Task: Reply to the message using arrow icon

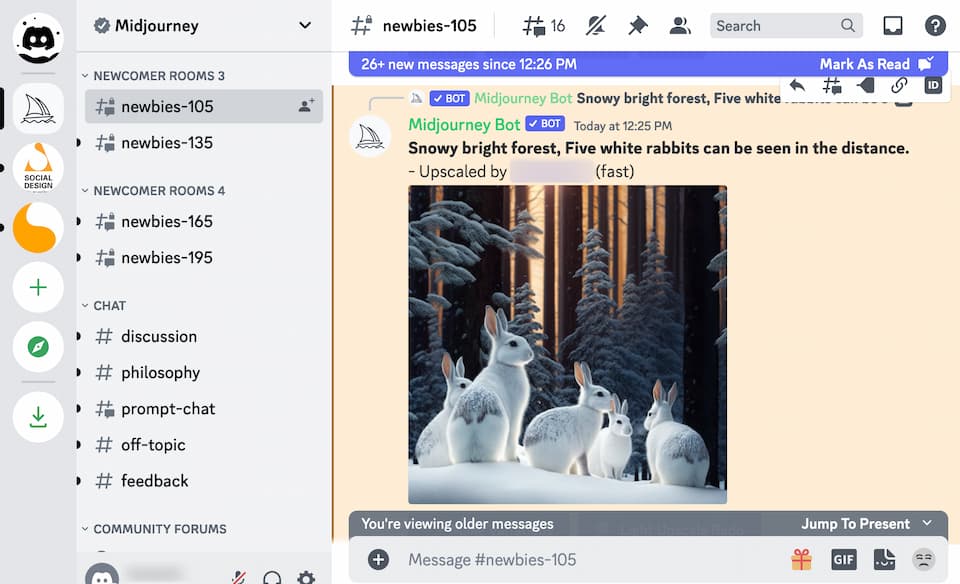Action: tap(797, 86)
